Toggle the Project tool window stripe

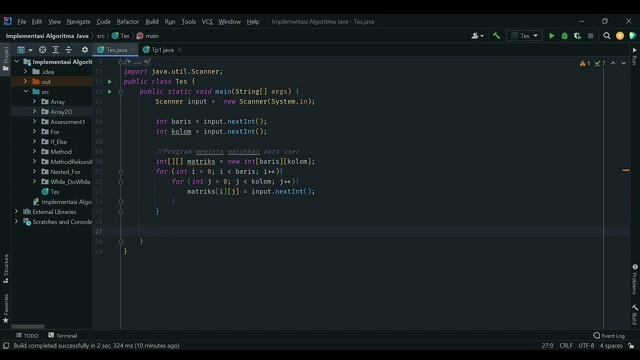tap(6, 58)
